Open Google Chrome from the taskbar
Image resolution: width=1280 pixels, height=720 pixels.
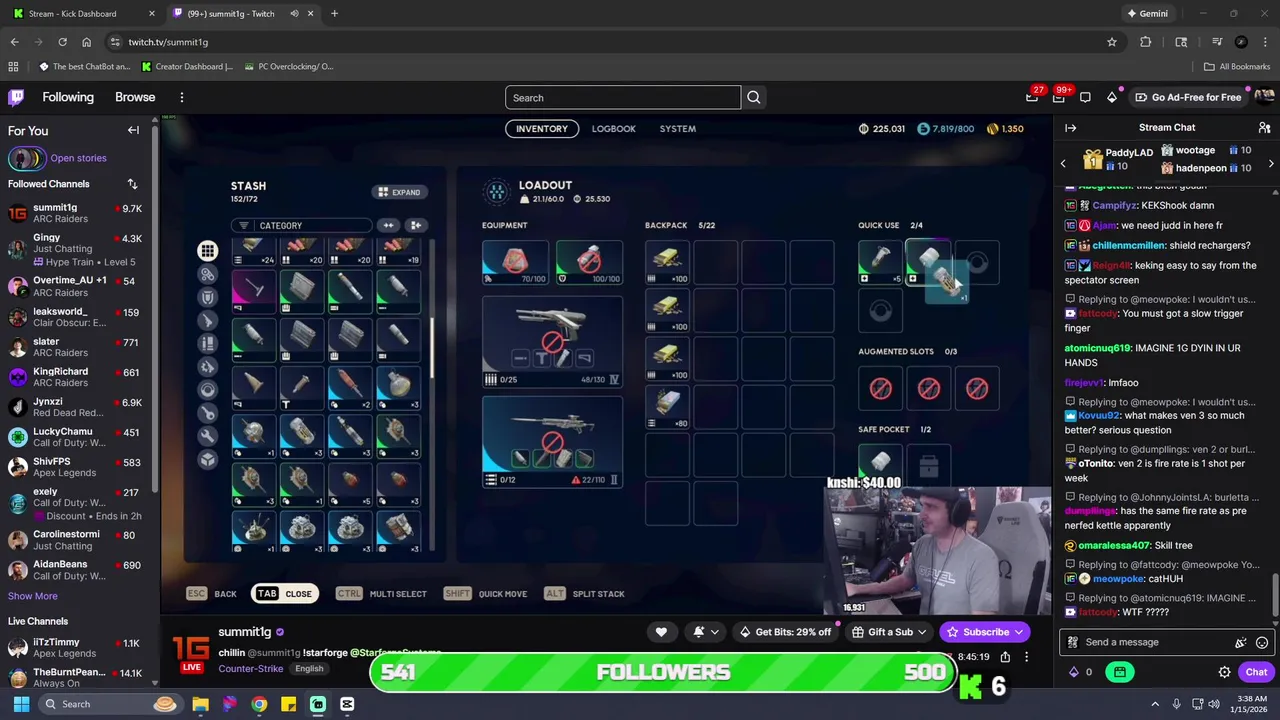click(259, 704)
